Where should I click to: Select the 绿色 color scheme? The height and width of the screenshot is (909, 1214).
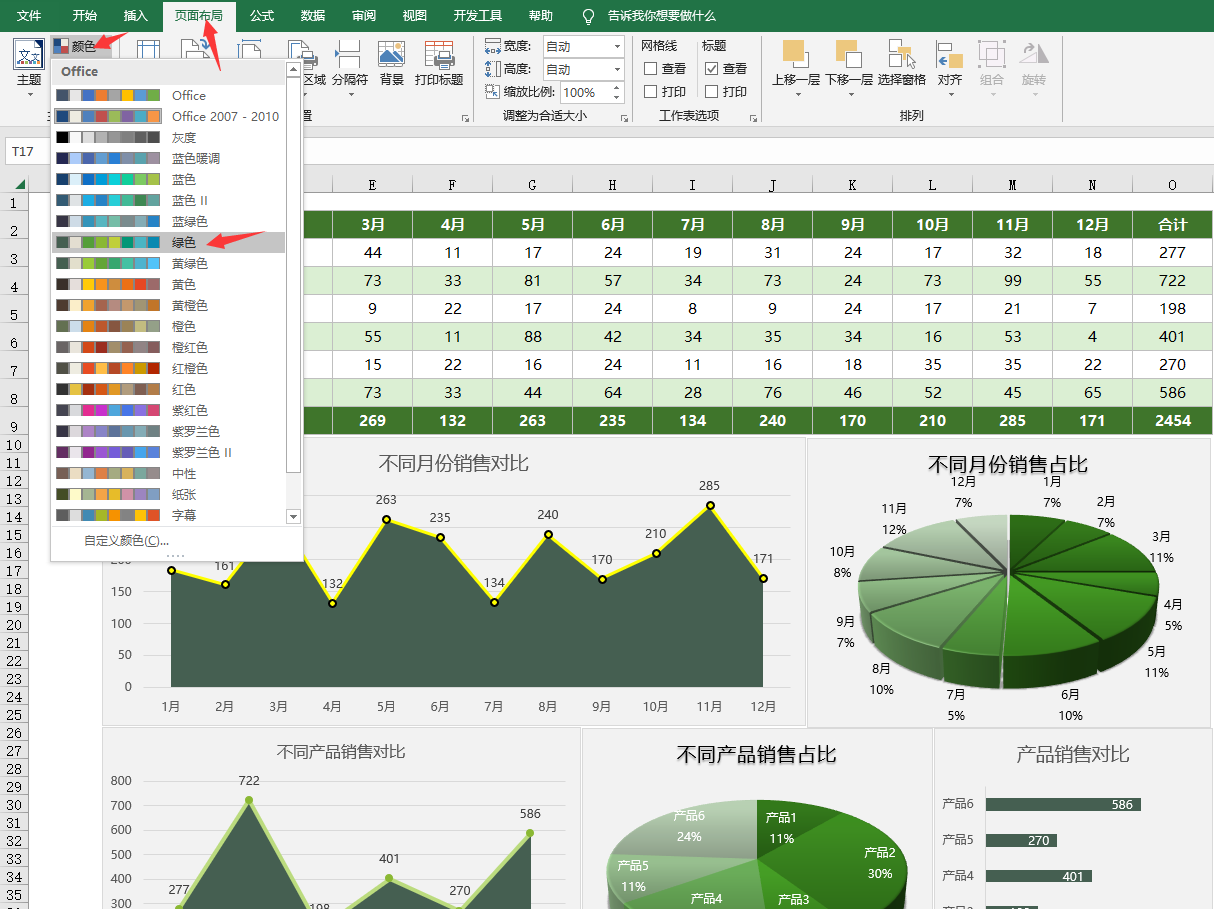[169, 242]
